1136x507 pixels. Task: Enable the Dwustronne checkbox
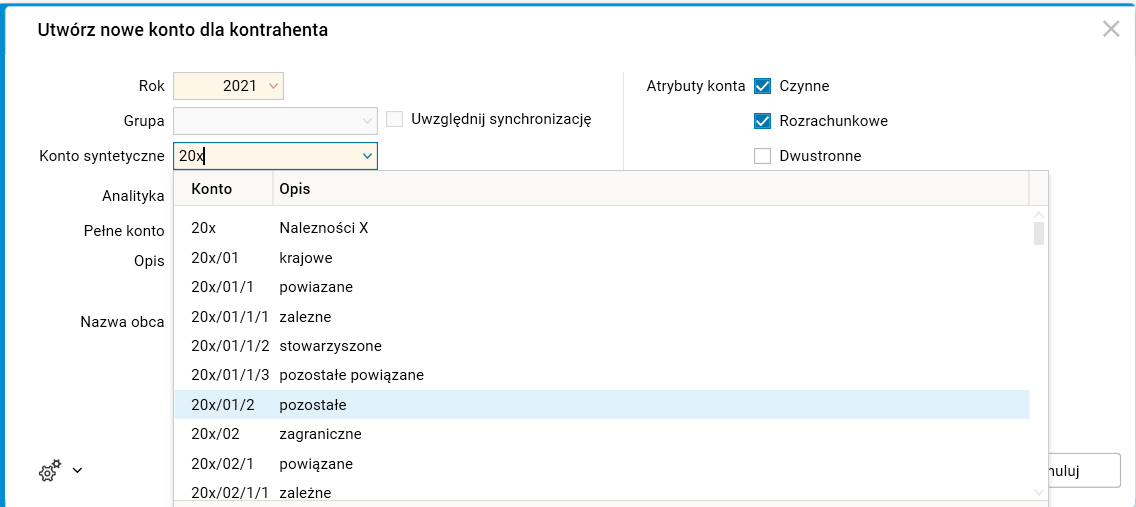tap(763, 156)
